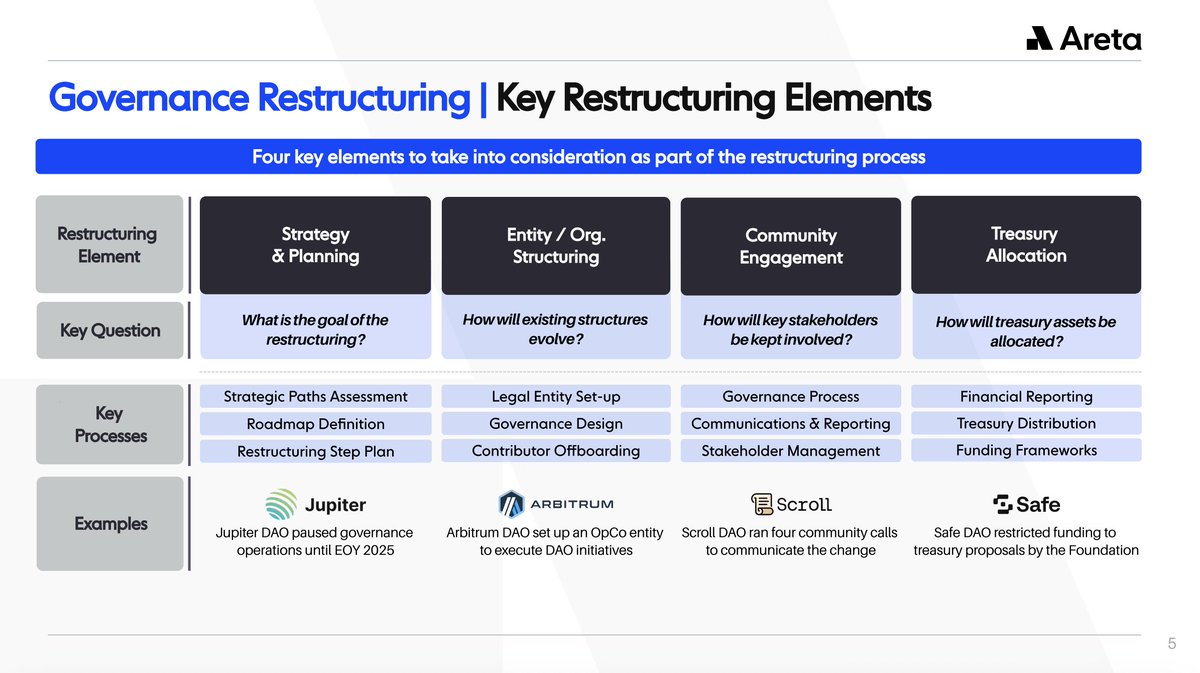Click the Stakeholder Management process item
1200x673 pixels.
pos(790,451)
